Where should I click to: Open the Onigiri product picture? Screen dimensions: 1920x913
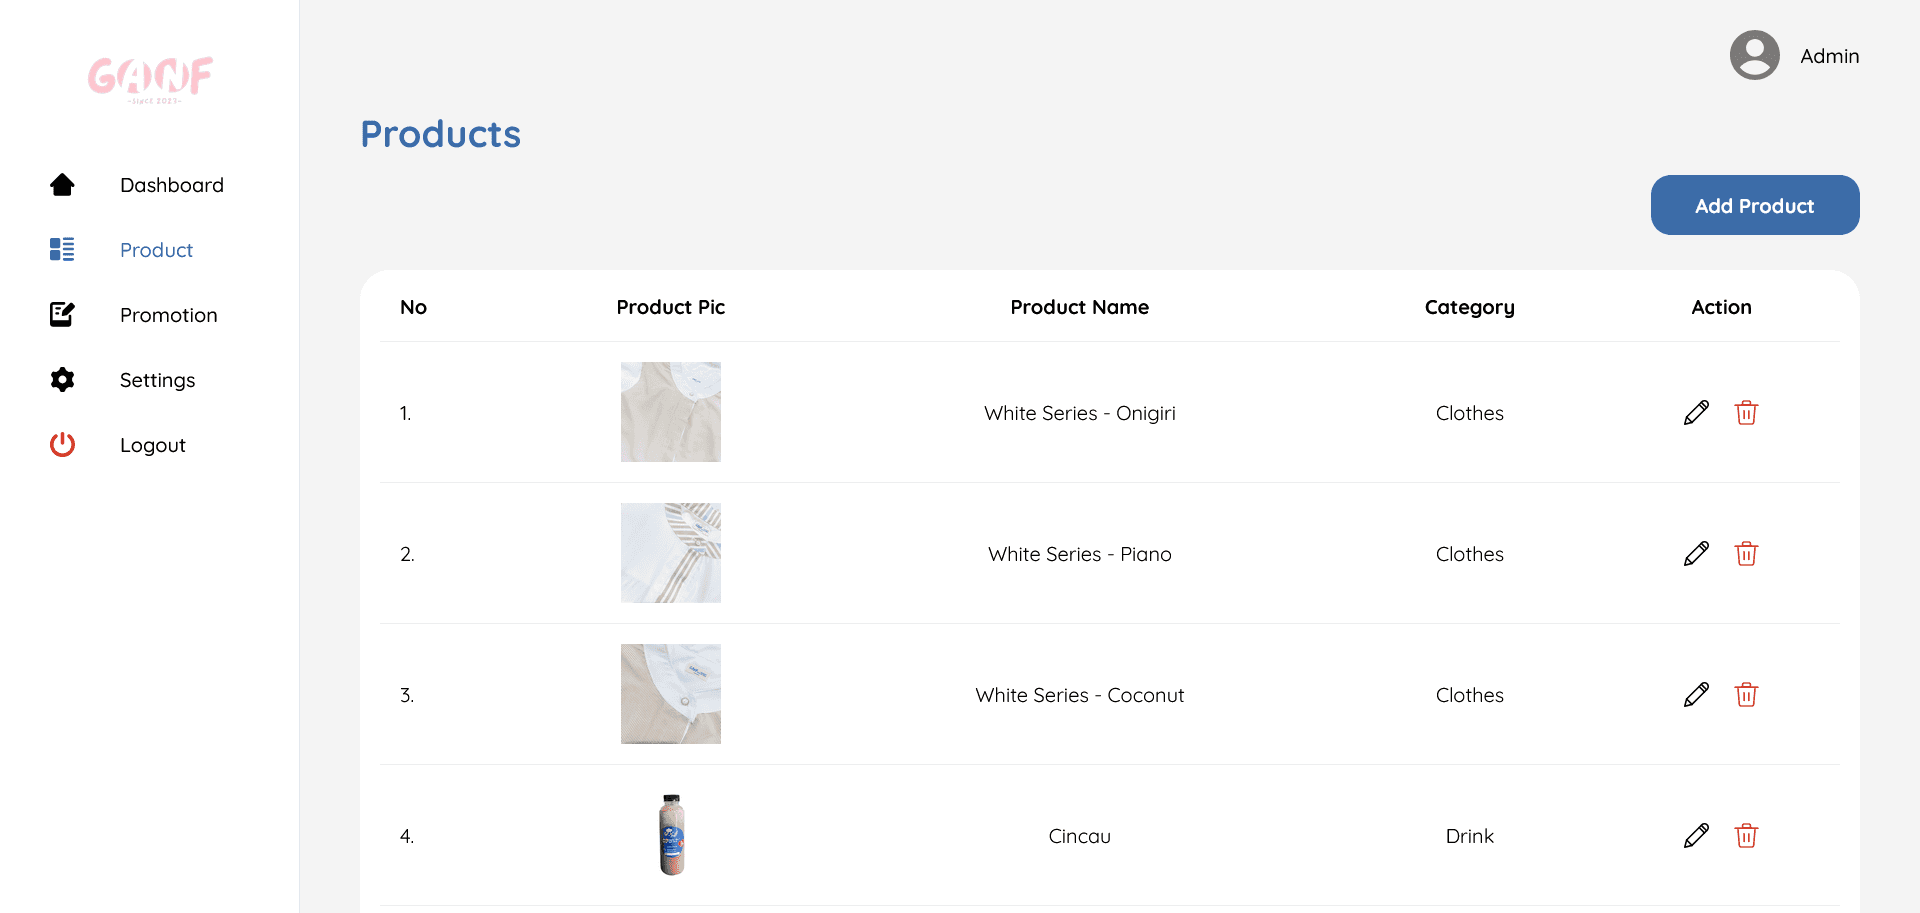(x=670, y=412)
